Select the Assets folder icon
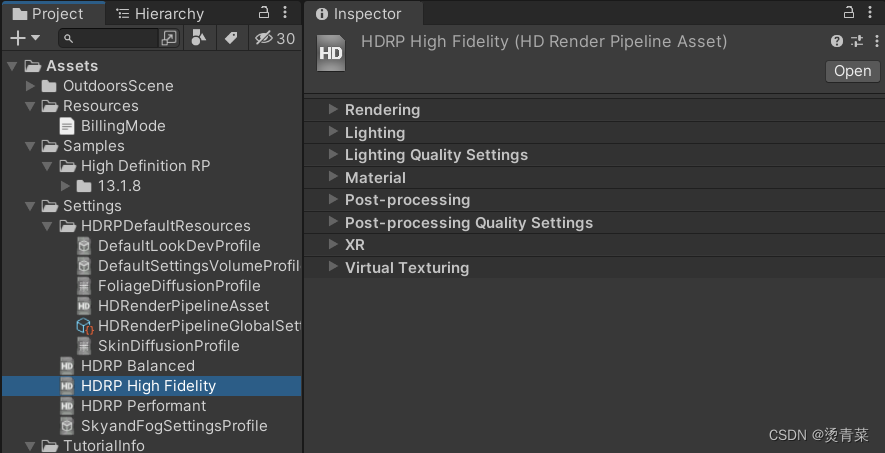 [x=33, y=66]
